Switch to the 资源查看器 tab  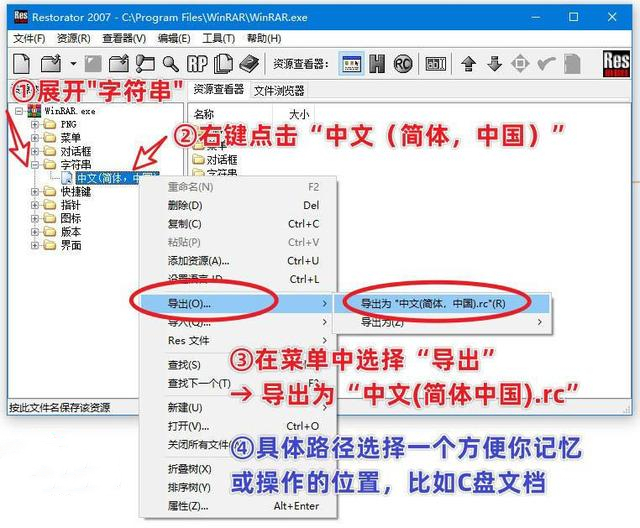pyautogui.click(x=219, y=89)
